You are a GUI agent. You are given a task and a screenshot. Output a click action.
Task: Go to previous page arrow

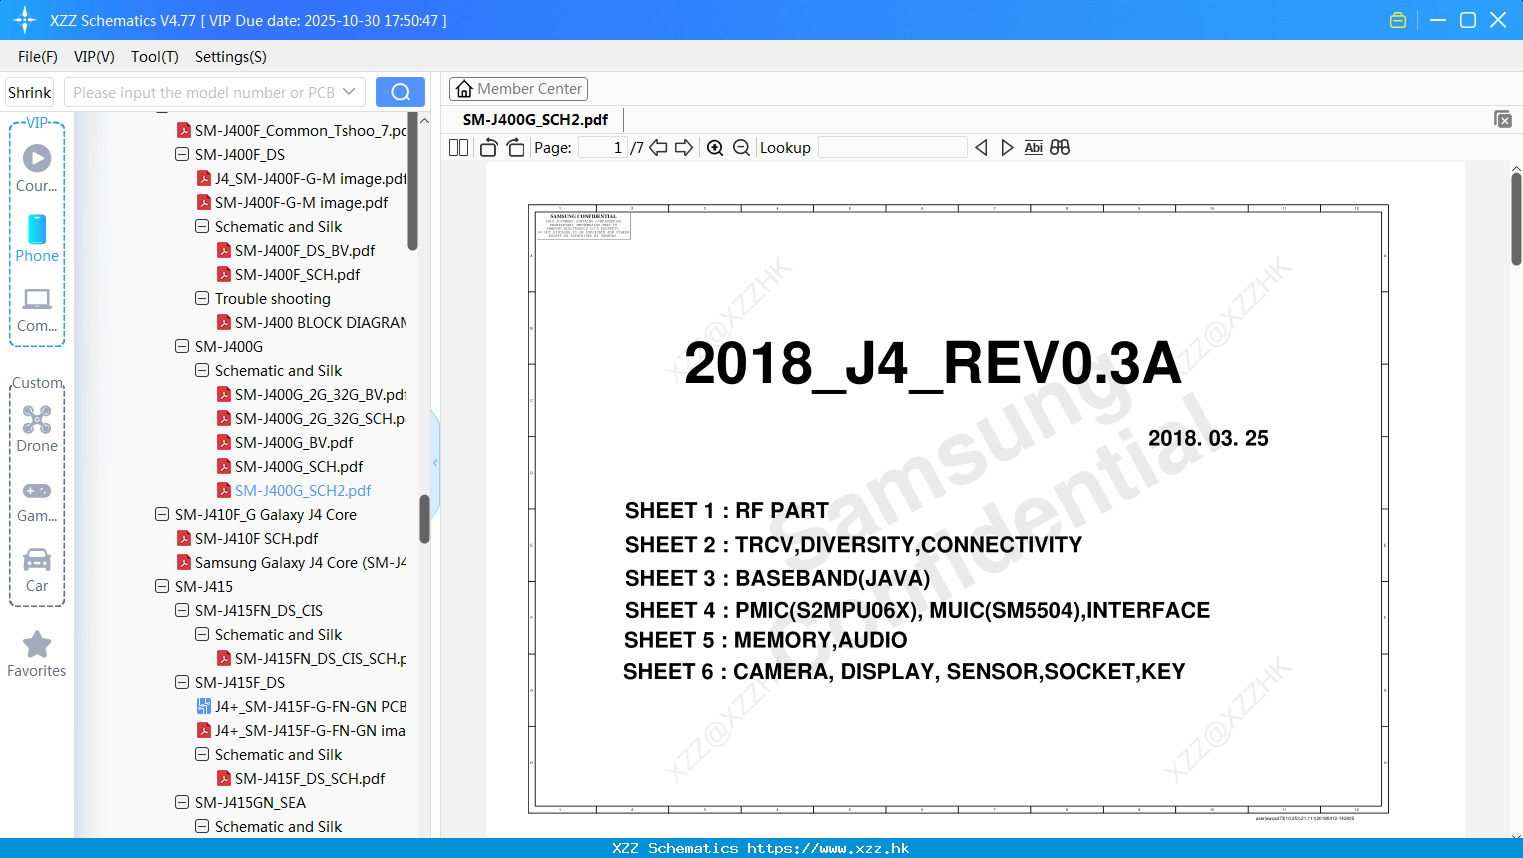point(658,147)
